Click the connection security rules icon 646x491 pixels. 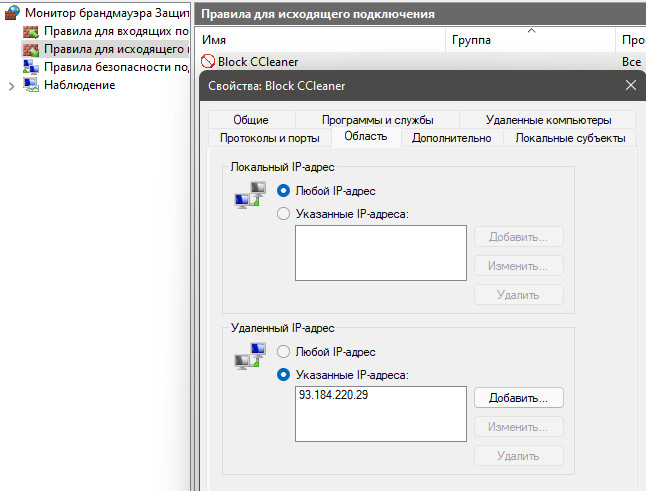point(31,67)
